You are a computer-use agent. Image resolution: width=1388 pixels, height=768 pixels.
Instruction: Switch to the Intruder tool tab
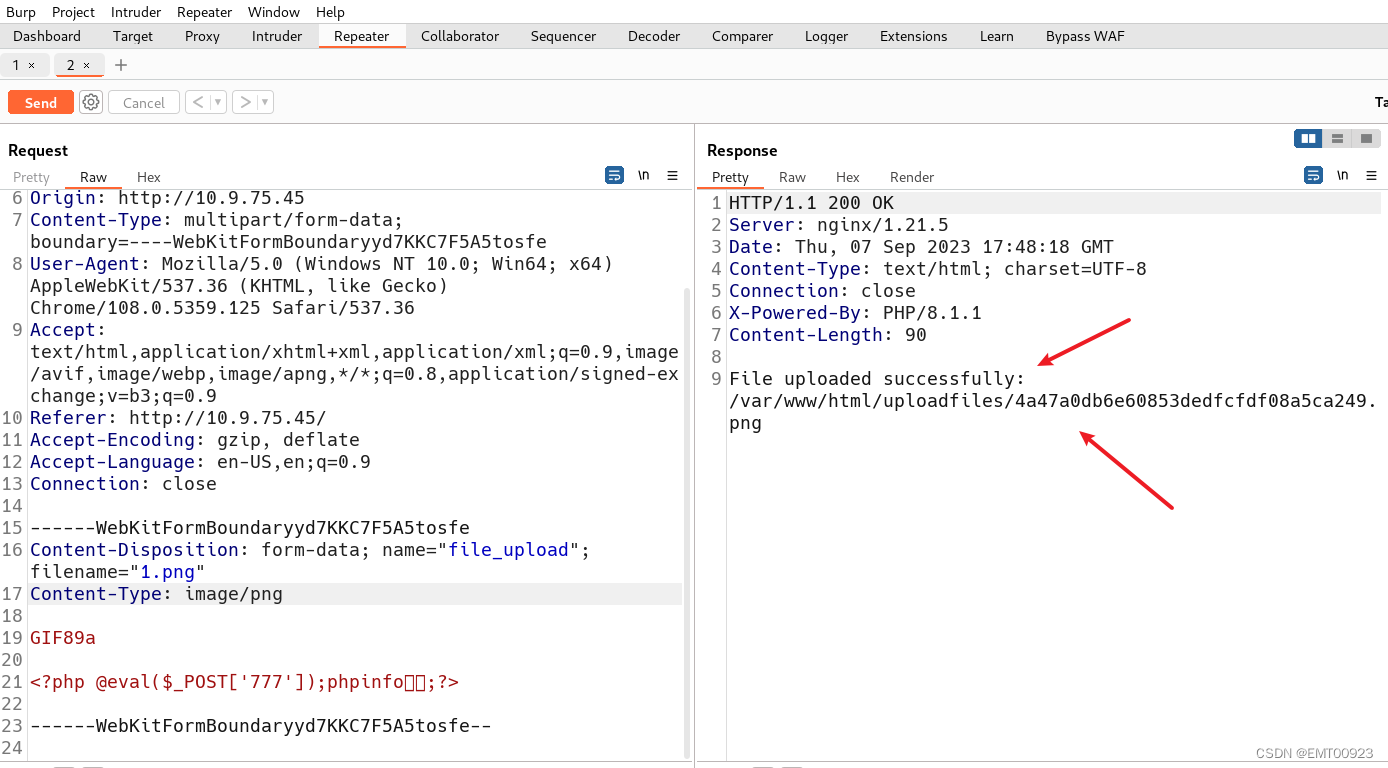click(277, 36)
